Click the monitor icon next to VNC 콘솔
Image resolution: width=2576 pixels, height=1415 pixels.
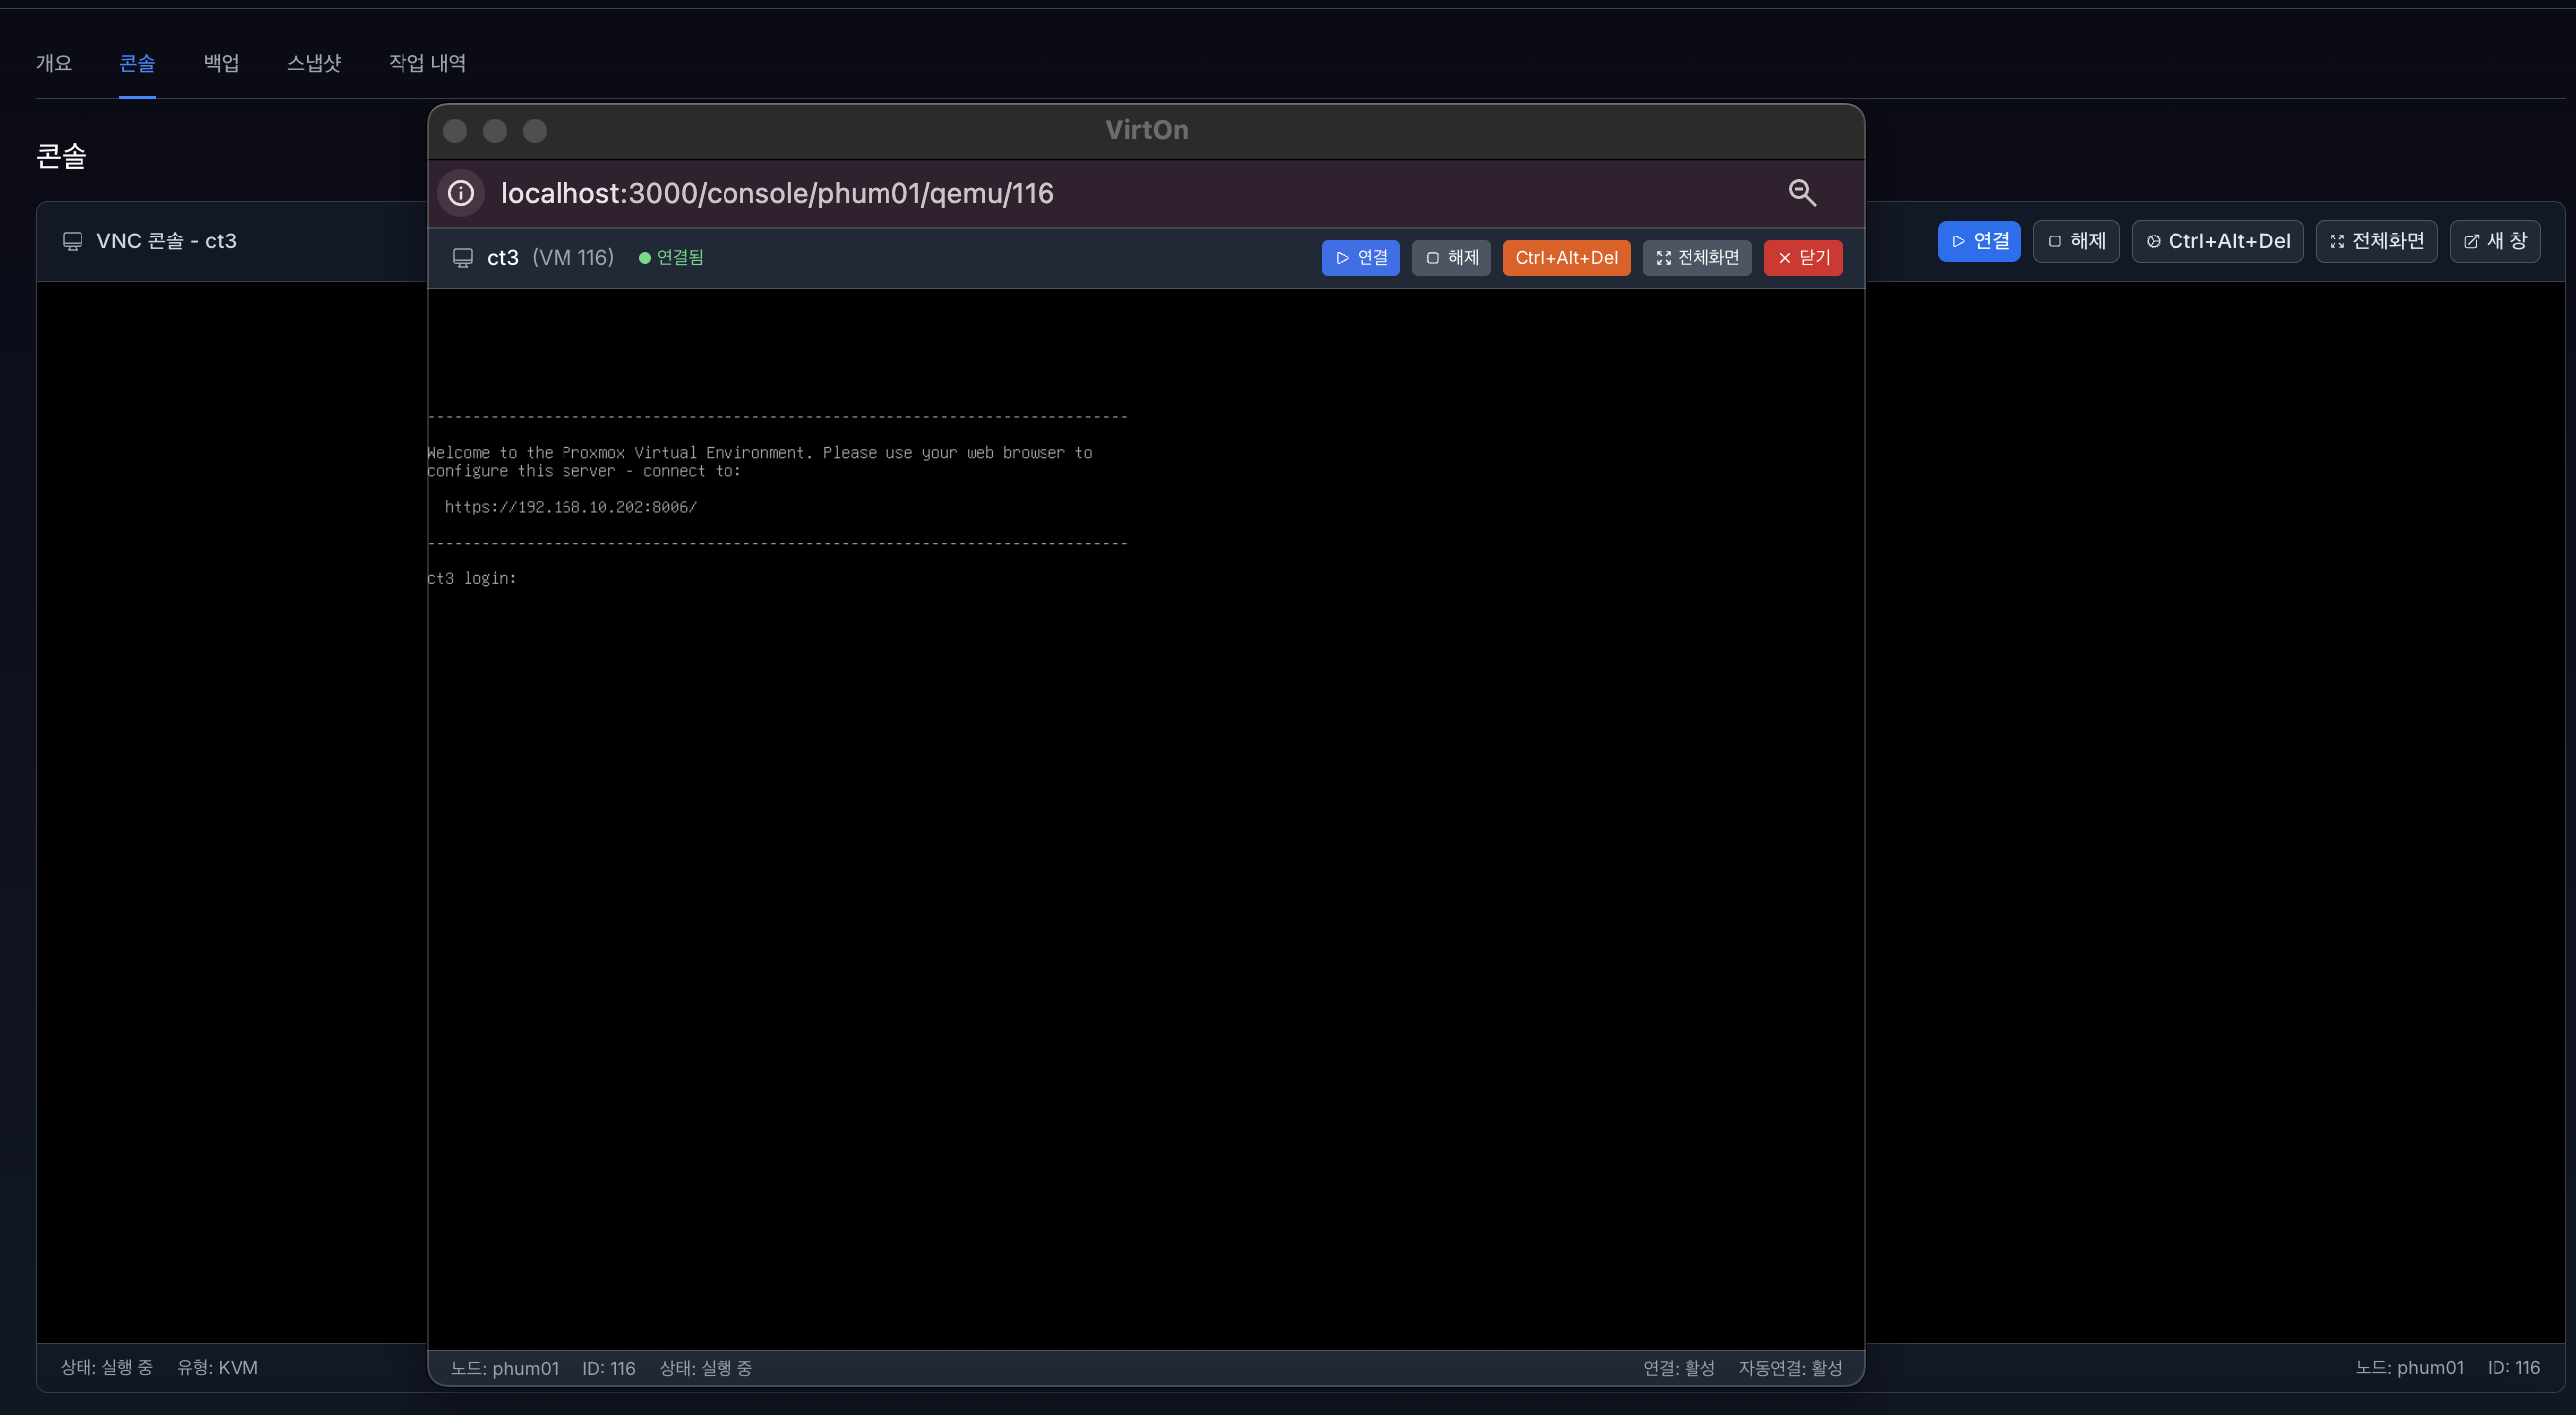click(72, 241)
